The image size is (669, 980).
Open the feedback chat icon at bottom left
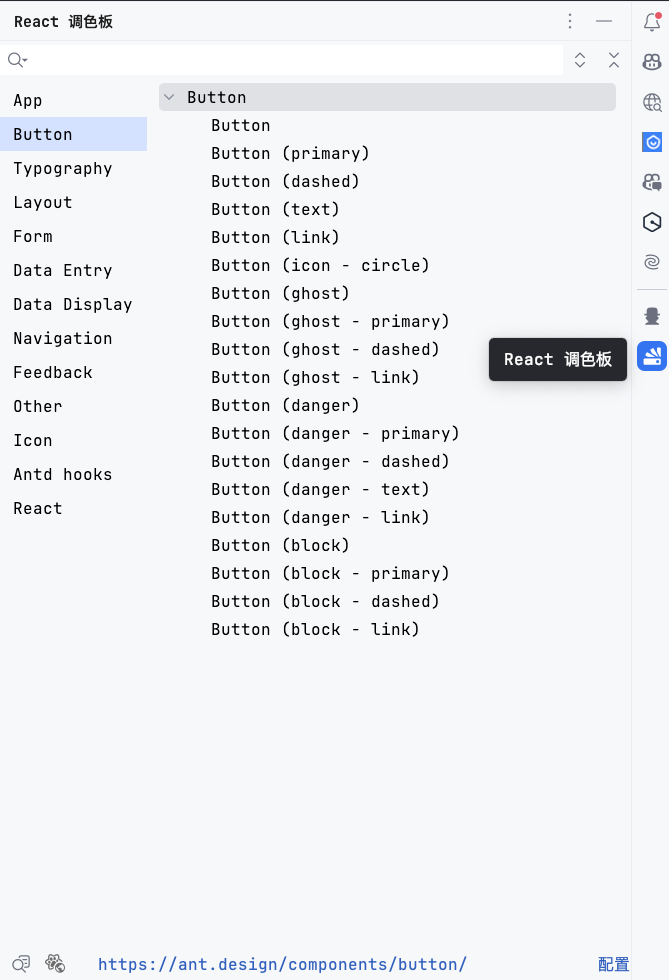click(x=21, y=963)
